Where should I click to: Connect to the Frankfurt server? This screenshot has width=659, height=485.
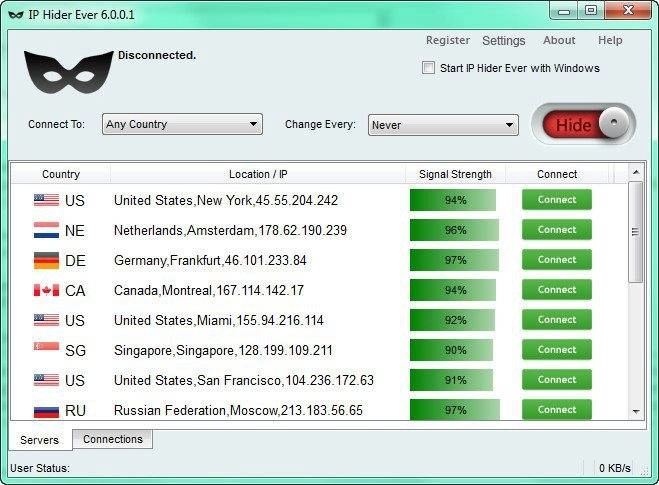click(x=557, y=260)
